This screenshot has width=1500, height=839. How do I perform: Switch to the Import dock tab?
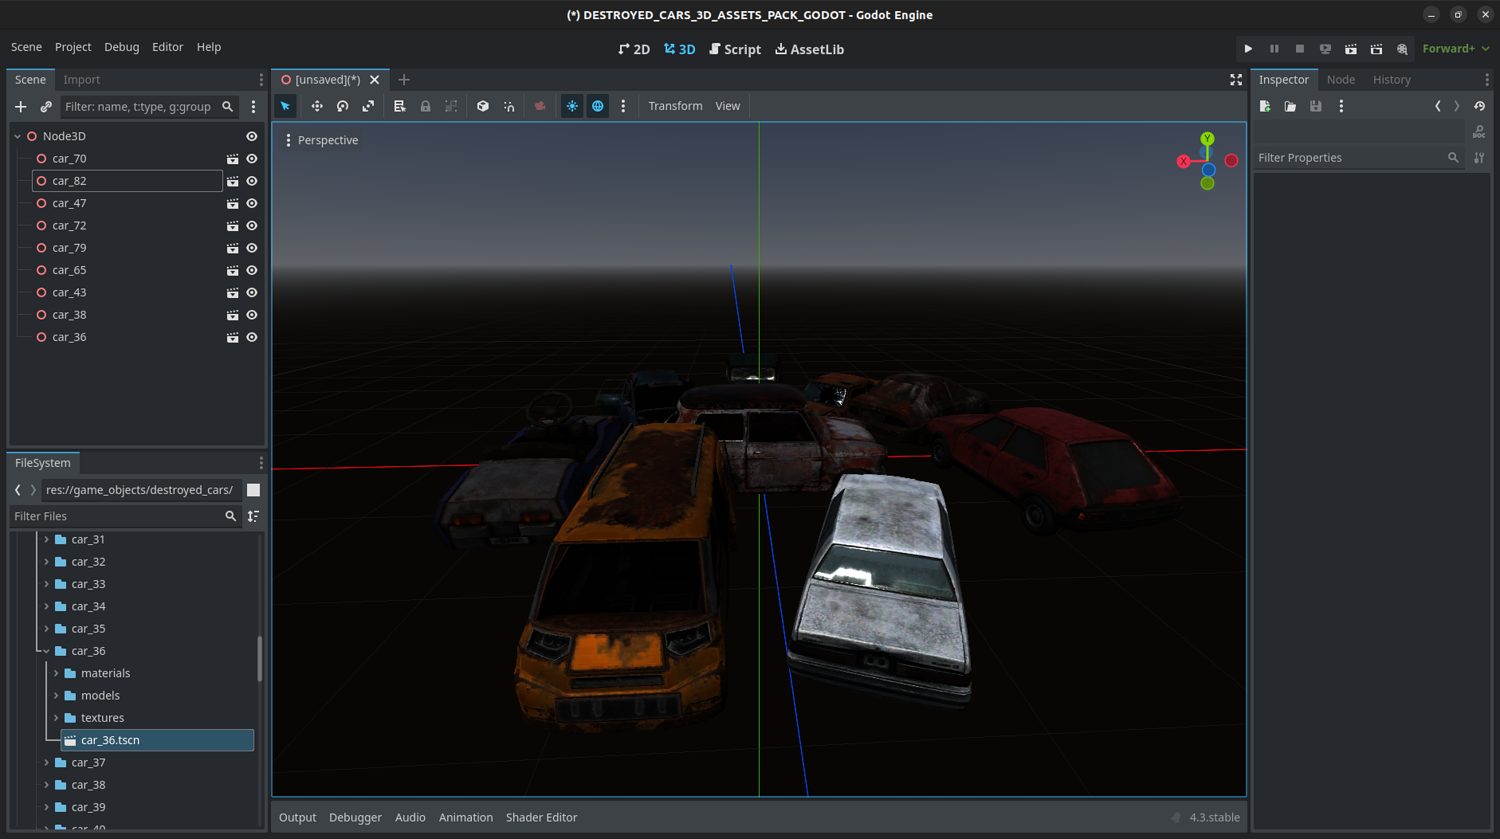click(82, 80)
